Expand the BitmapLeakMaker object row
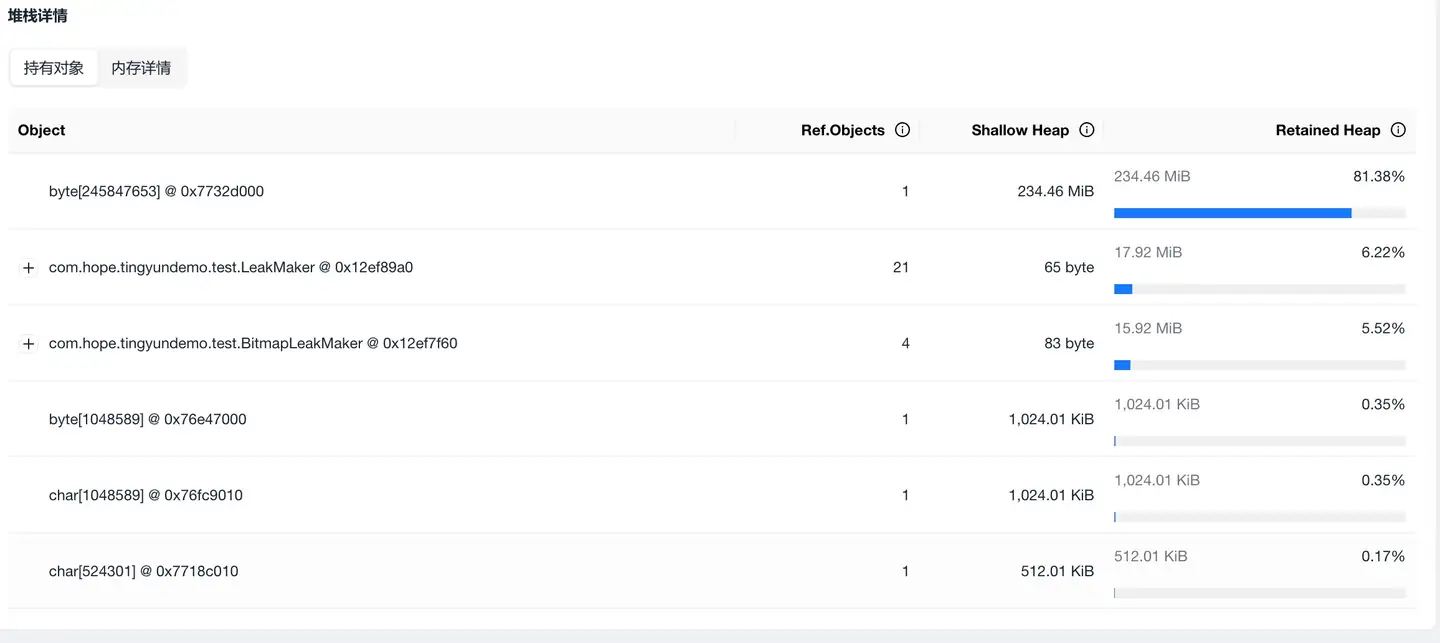1440x643 pixels. pos(29,344)
